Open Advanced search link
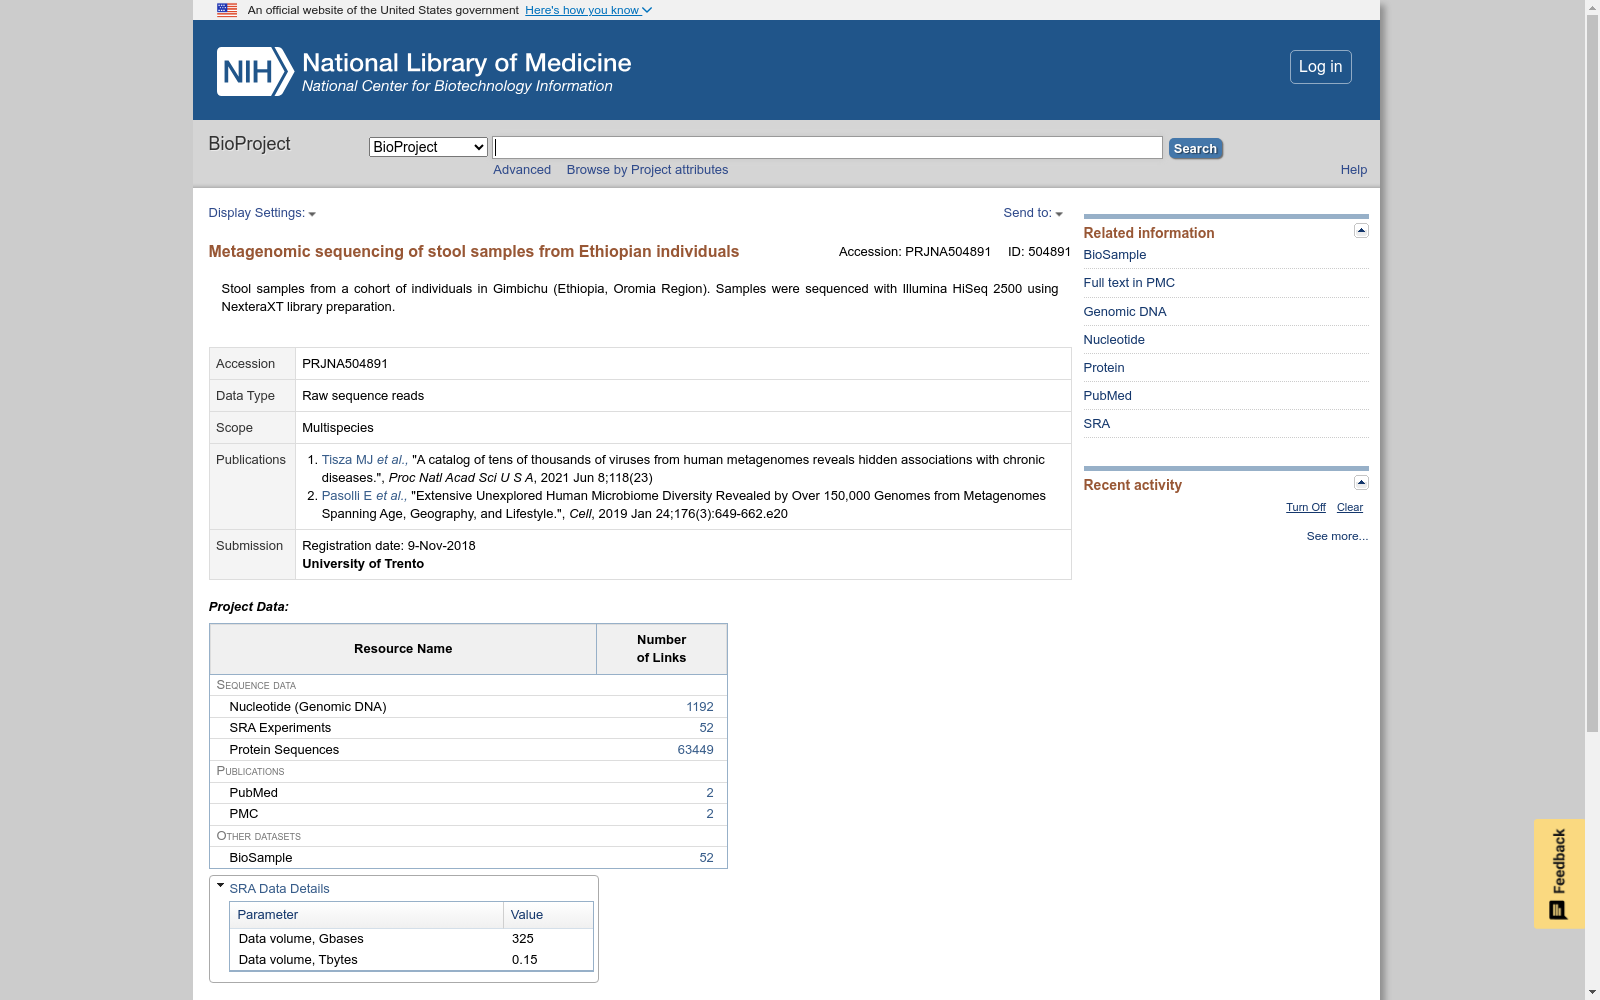 522,170
